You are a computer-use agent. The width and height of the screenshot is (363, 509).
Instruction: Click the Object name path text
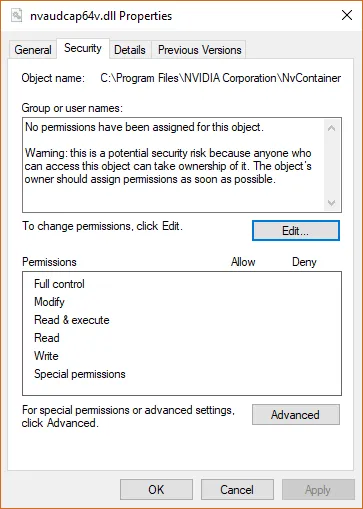click(220, 78)
